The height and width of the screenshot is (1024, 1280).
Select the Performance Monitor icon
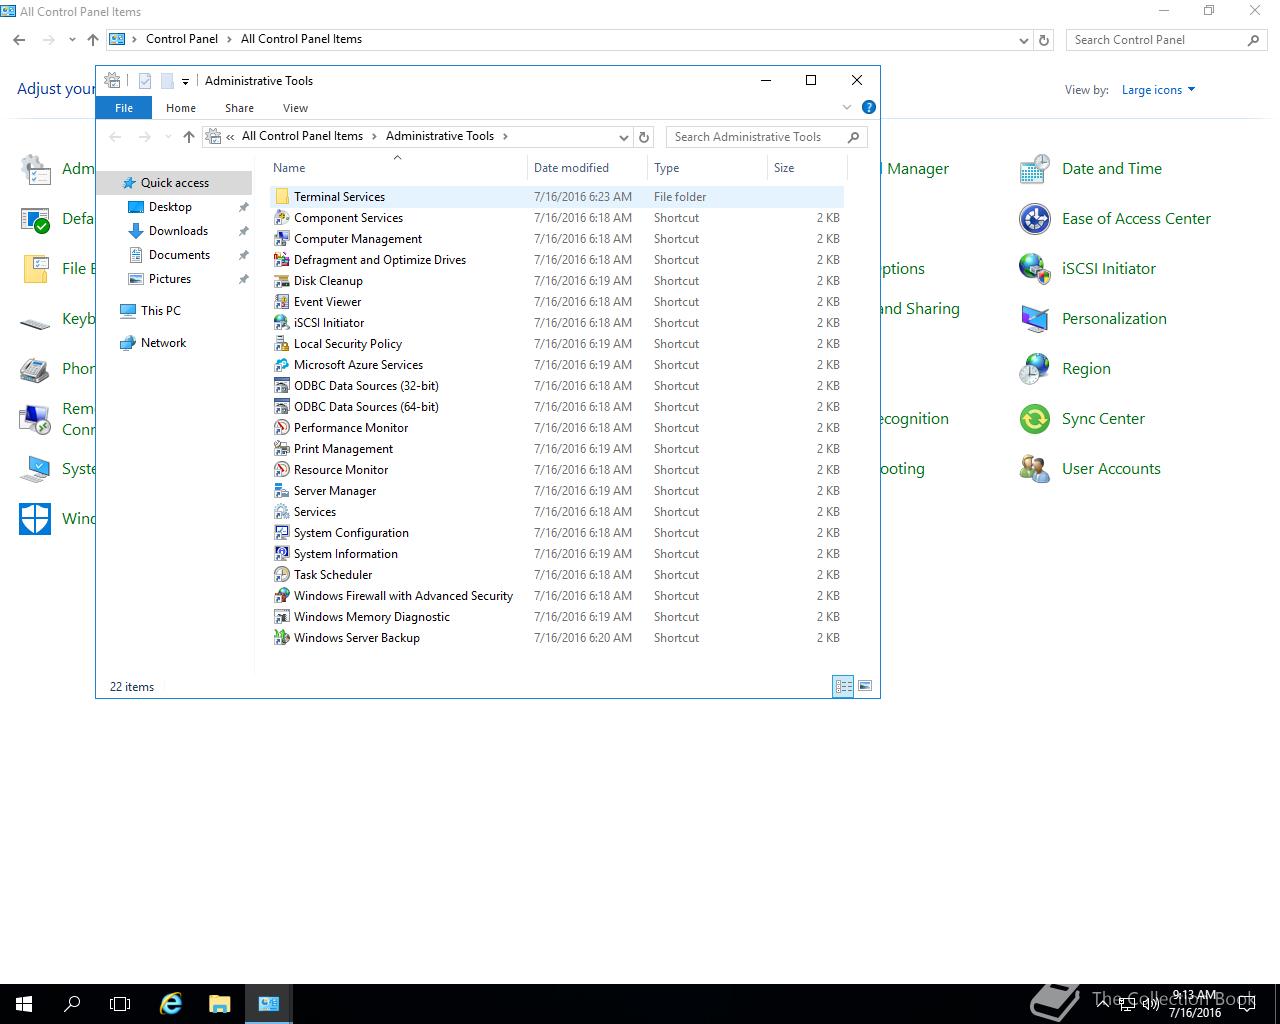(x=282, y=428)
